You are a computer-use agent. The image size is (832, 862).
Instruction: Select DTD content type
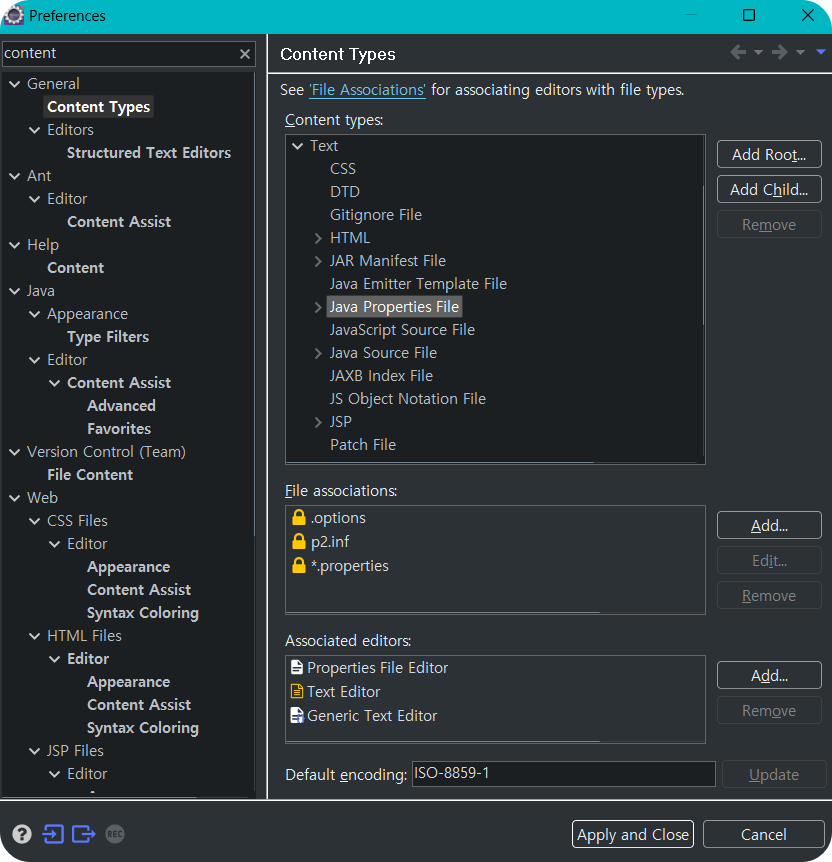click(344, 192)
